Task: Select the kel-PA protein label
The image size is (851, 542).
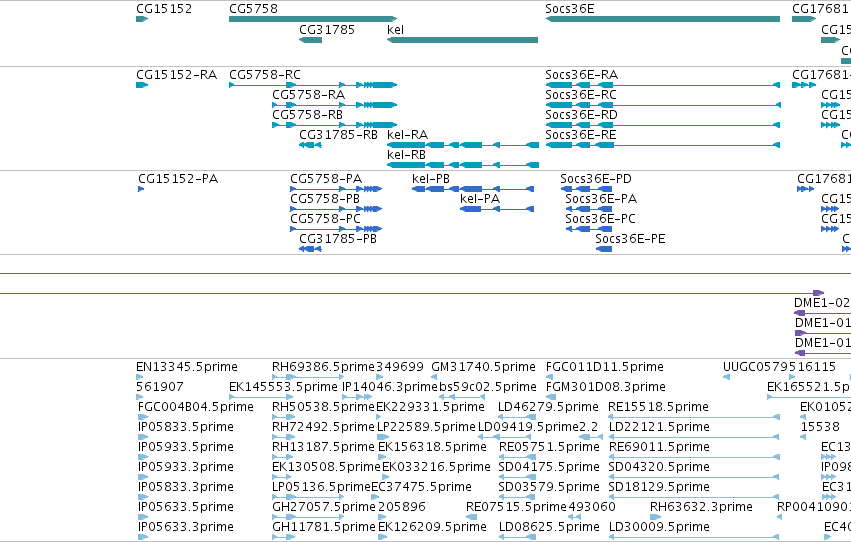Action: (x=480, y=199)
